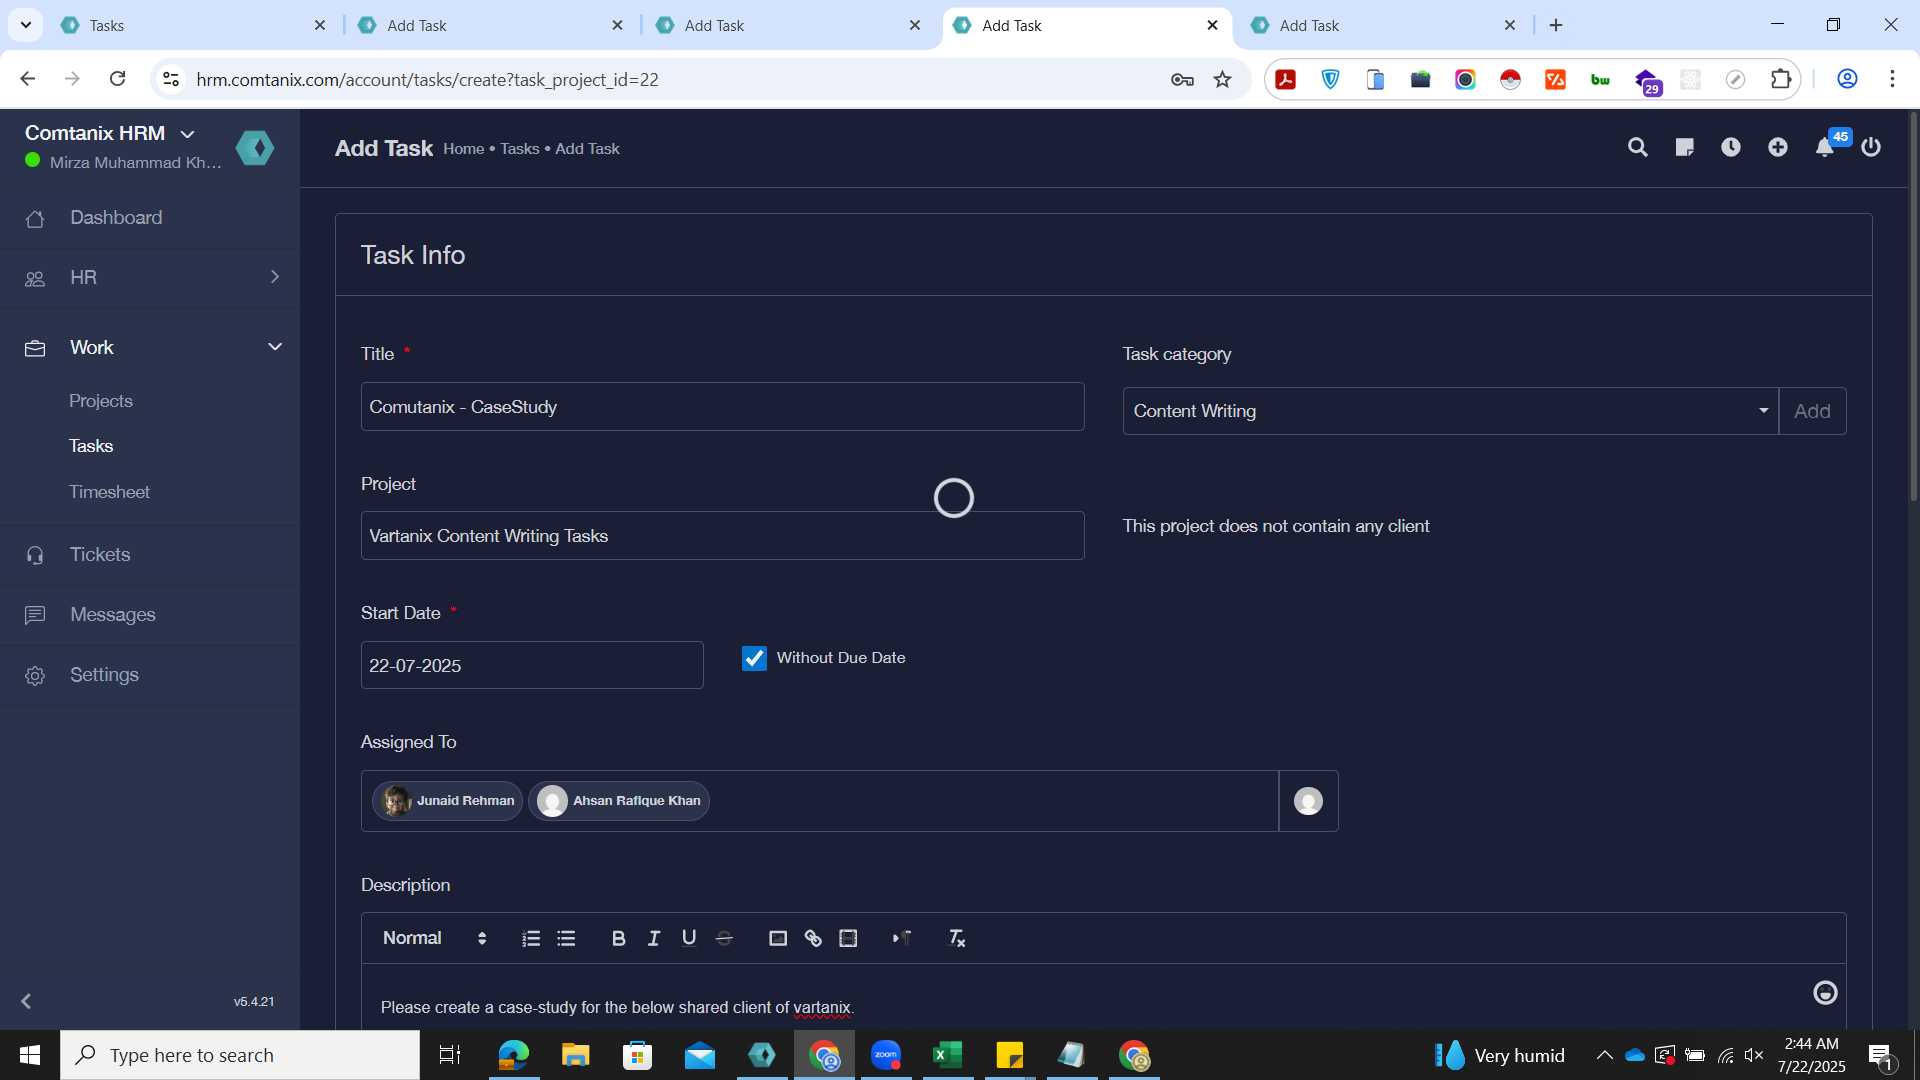Viewport: 1920px width, 1080px height.
Task: Open Zoom from the taskbar
Action: [886, 1055]
